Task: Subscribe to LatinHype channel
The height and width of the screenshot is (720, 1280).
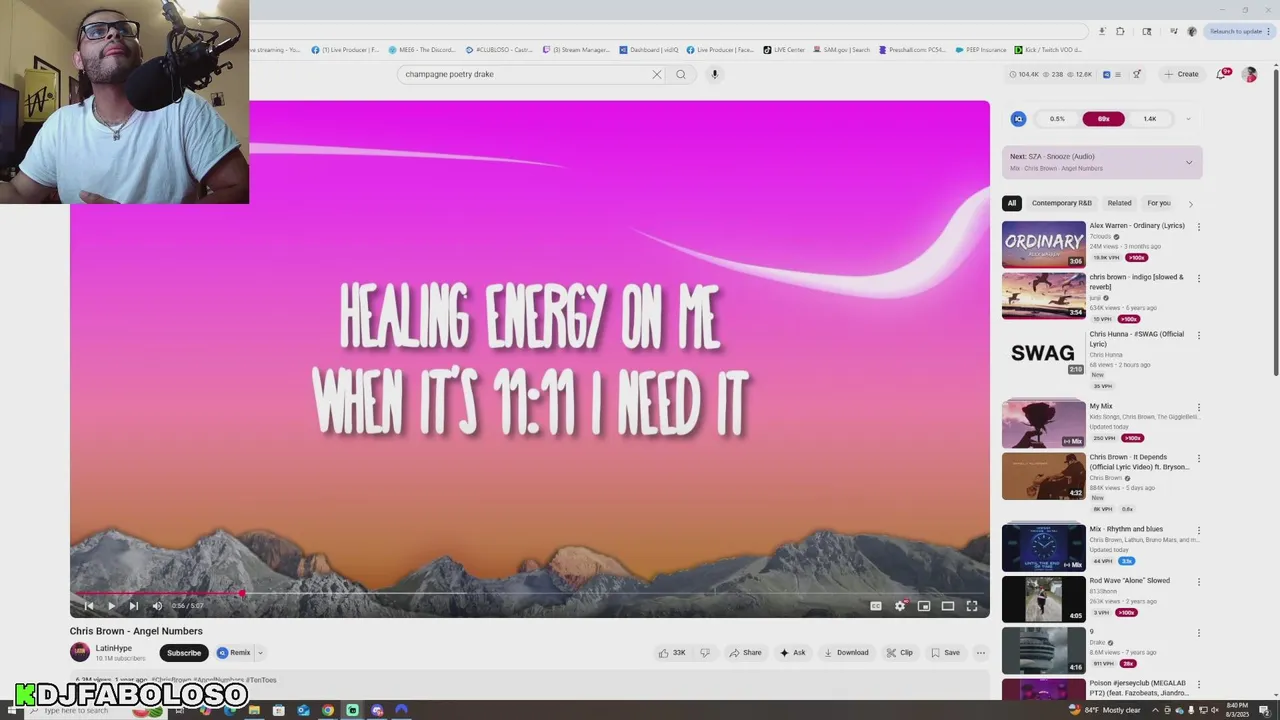Action: point(184,653)
